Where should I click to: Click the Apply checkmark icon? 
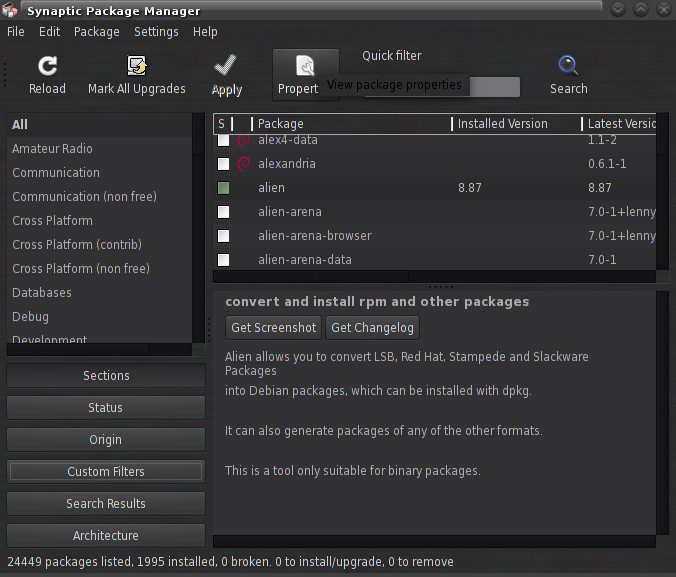[x=225, y=65]
